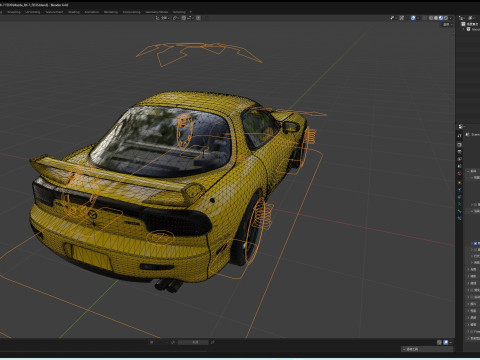Toggle the checked blue checkbox in properties panel

(x=476, y=243)
